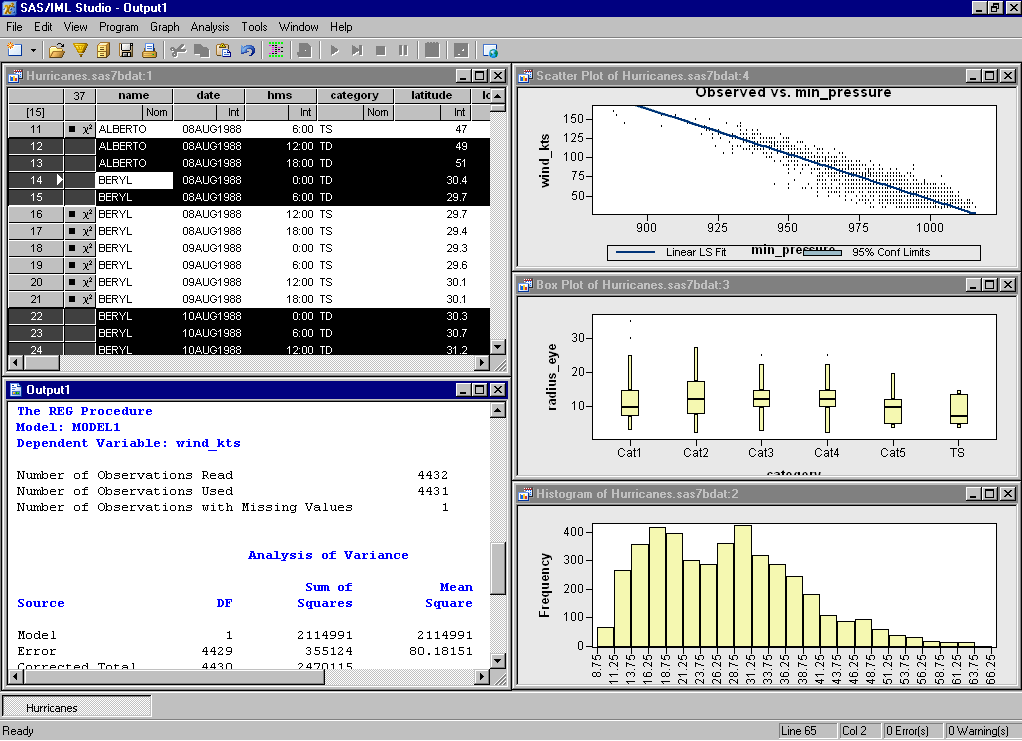Click the New workspace toolbar icon
Screen dimensions: 1022x741
click(14, 50)
